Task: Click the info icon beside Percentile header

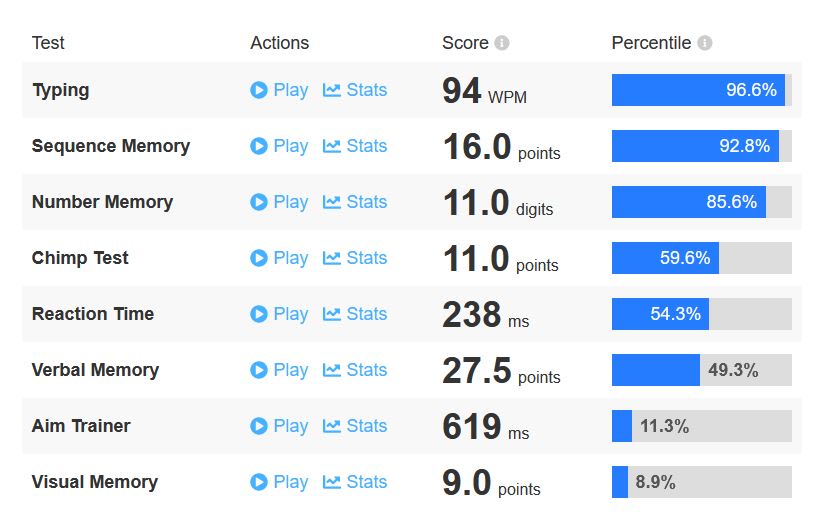Action: (x=705, y=43)
